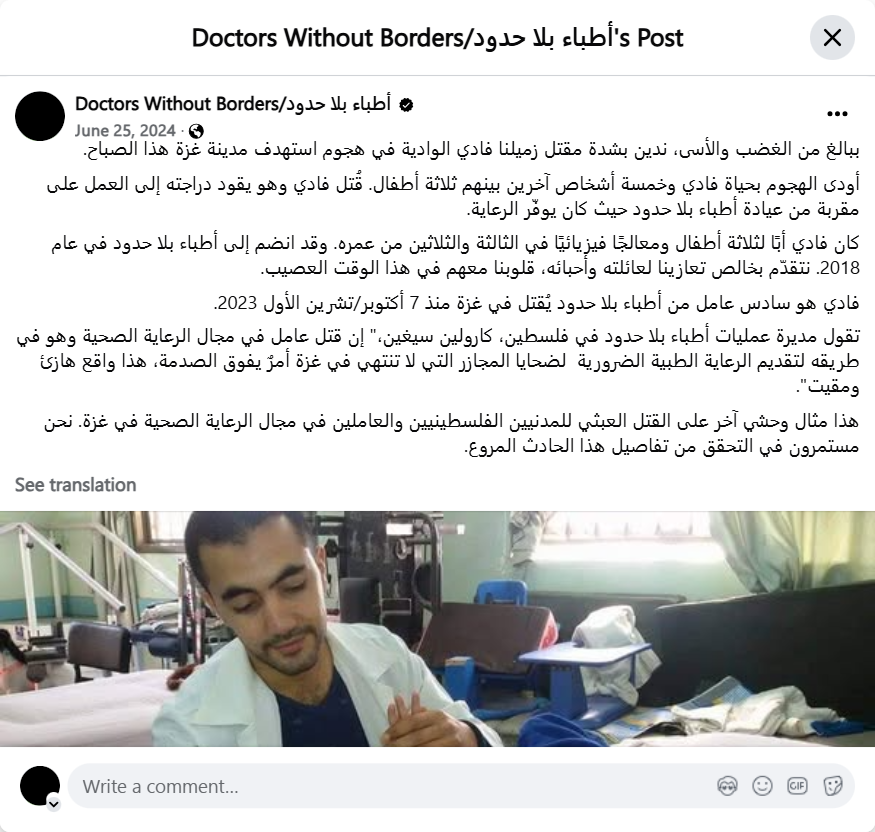This screenshot has width=875, height=832.
Task: Insert an avatar sticker in the comment
Action: pyautogui.click(x=727, y=786)
